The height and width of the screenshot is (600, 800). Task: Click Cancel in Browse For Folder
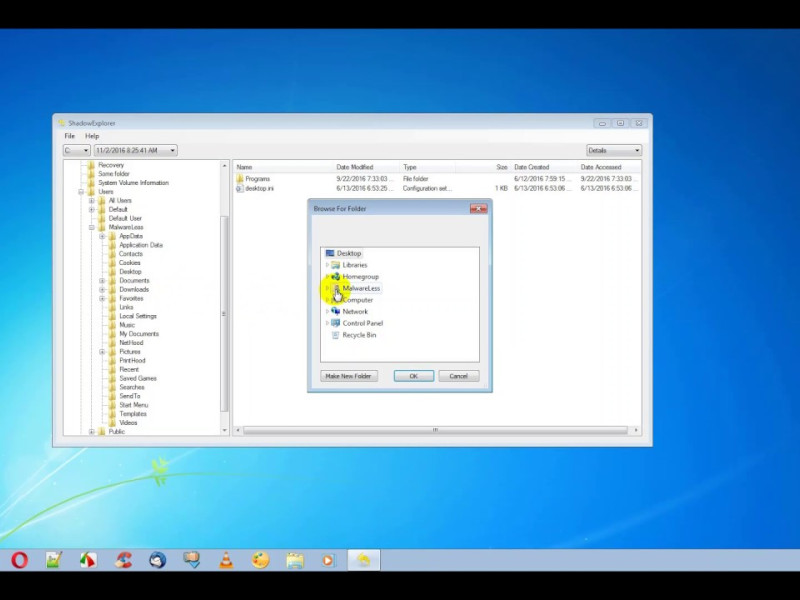459,376
